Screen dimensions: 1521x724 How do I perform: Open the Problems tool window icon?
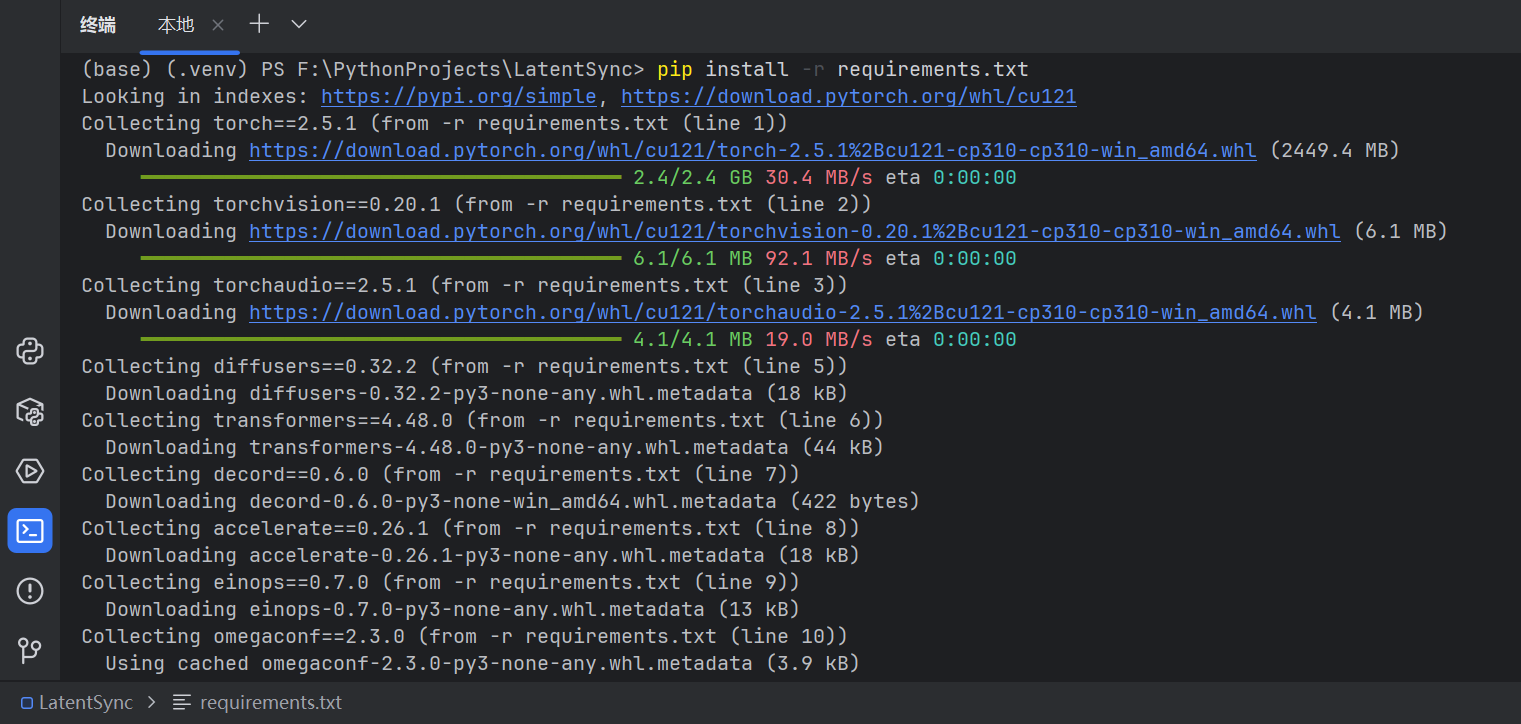[30, 591]
